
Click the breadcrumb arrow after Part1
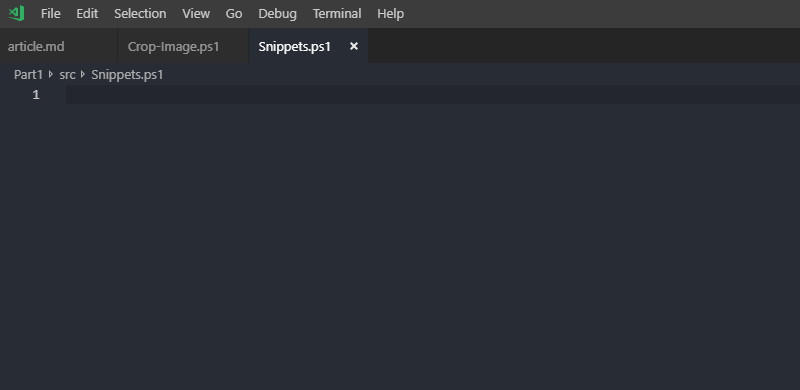point(51,75)
